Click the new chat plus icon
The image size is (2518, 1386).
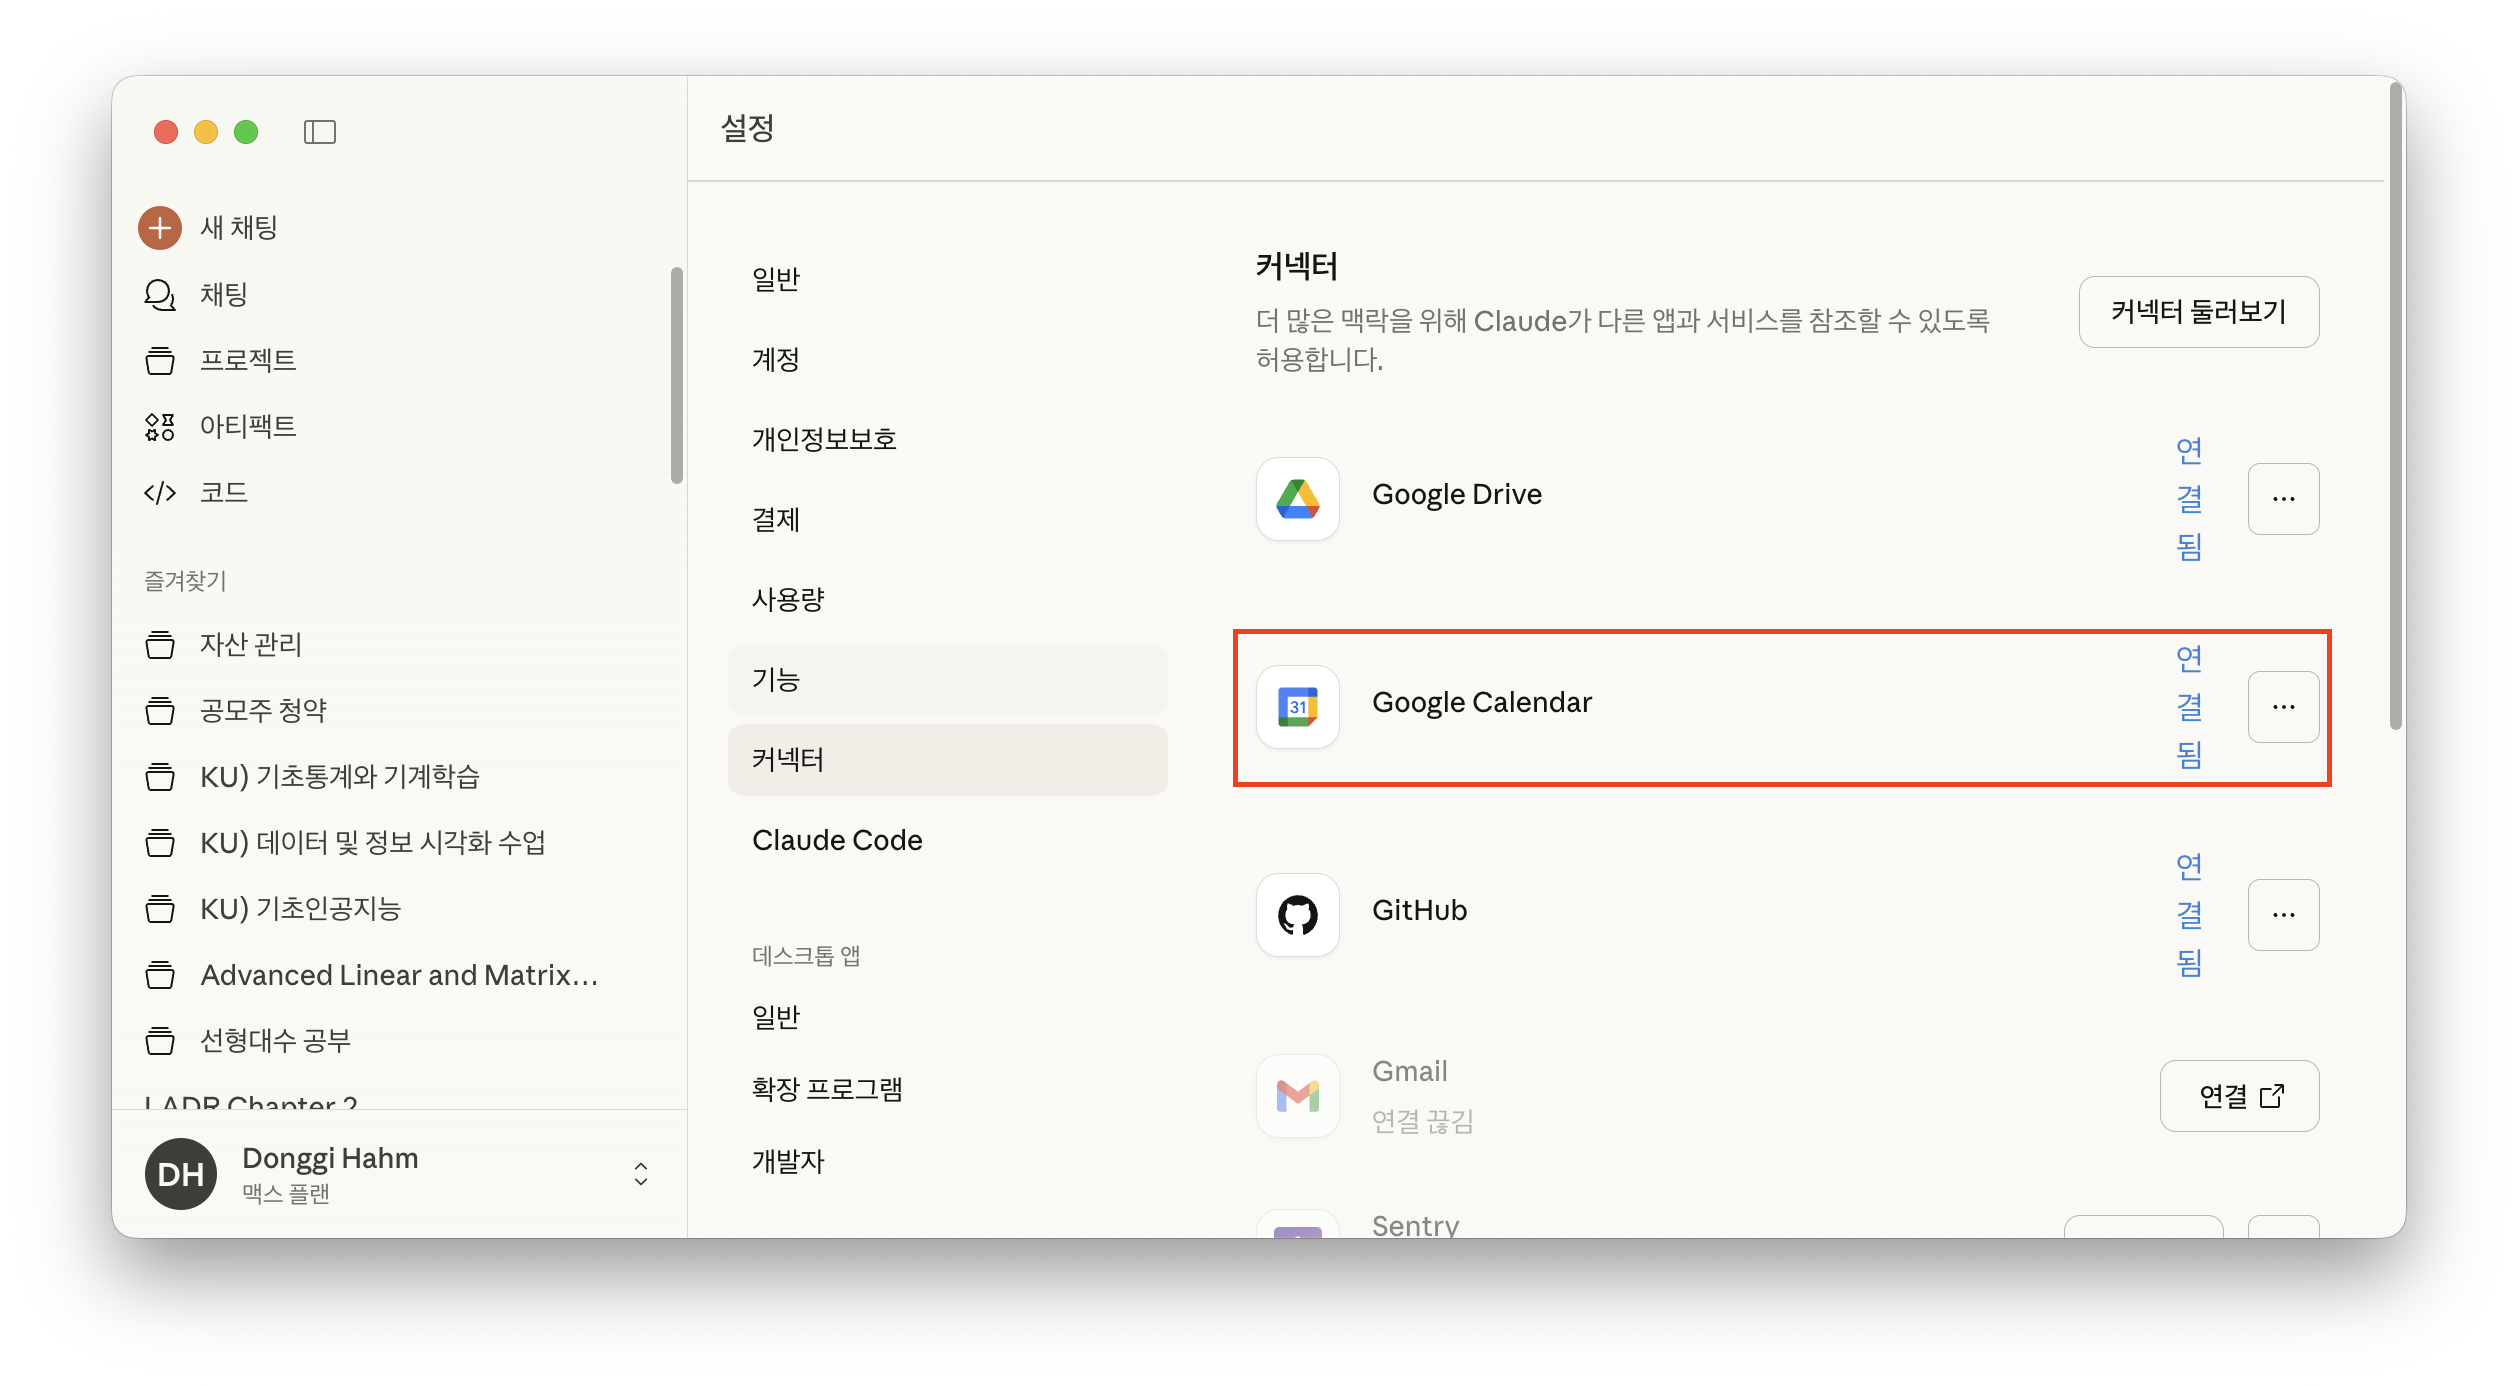[x=160, y=228]
